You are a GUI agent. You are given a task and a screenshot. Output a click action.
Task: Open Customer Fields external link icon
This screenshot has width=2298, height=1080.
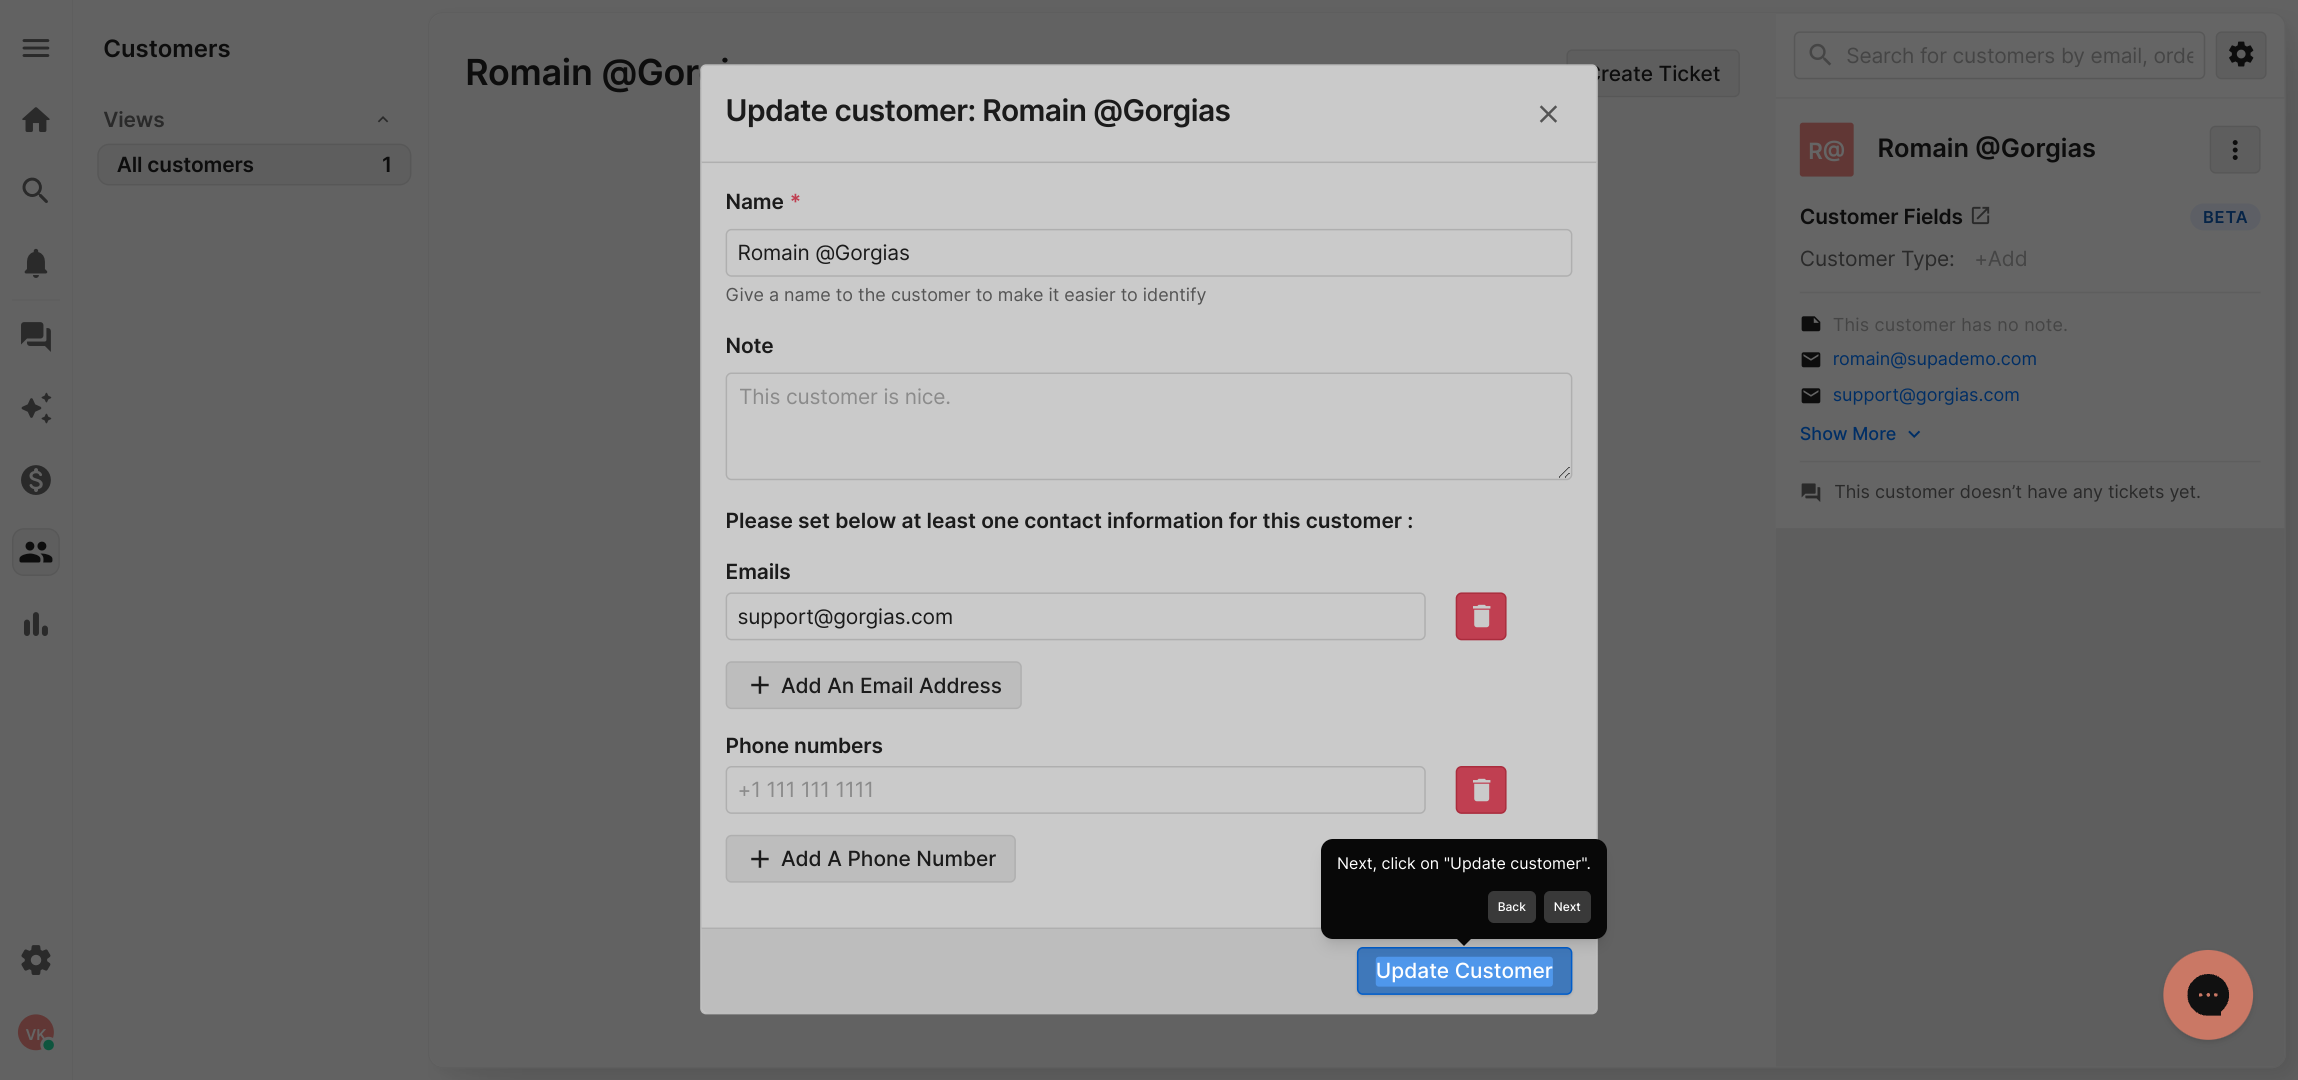click(1981, 216)
